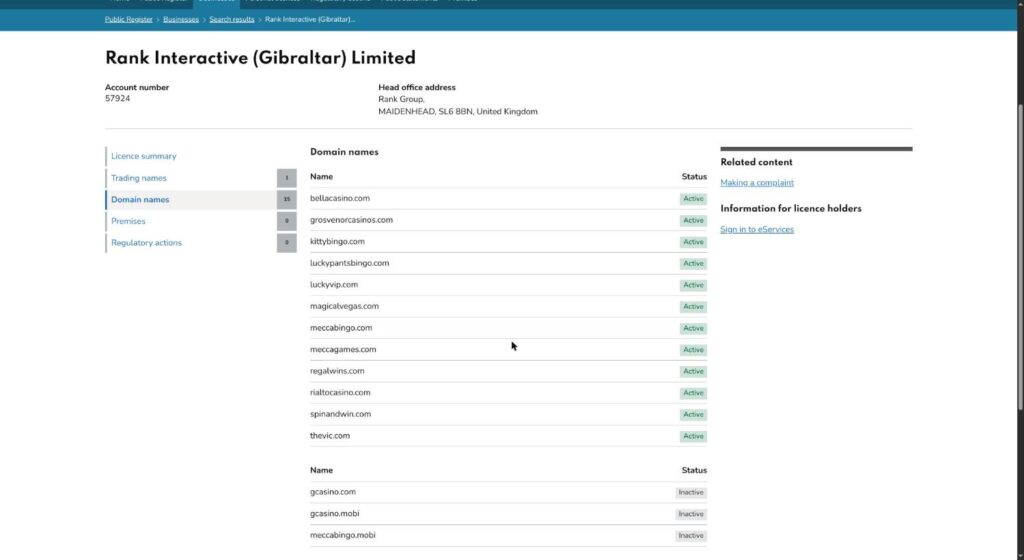Select the Licence summary sidebar tab
Screen dimensions: 1024x560
[144, 157]
